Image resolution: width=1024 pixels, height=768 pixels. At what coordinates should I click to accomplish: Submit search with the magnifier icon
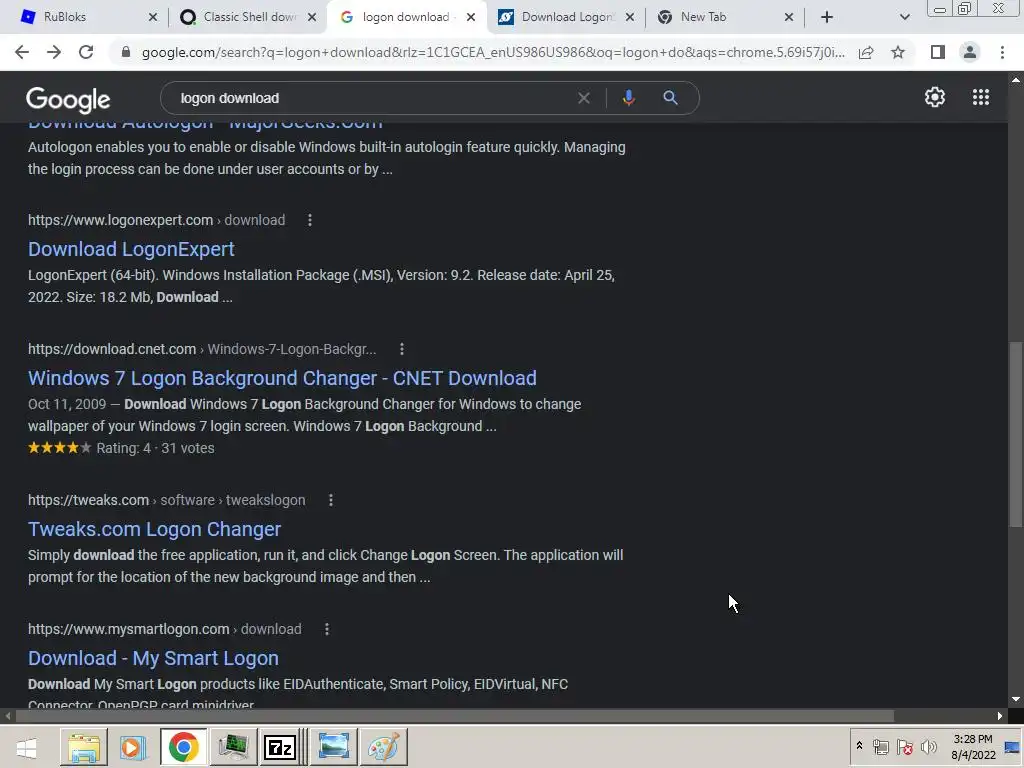pyautogui.click(x=670, y=98)
